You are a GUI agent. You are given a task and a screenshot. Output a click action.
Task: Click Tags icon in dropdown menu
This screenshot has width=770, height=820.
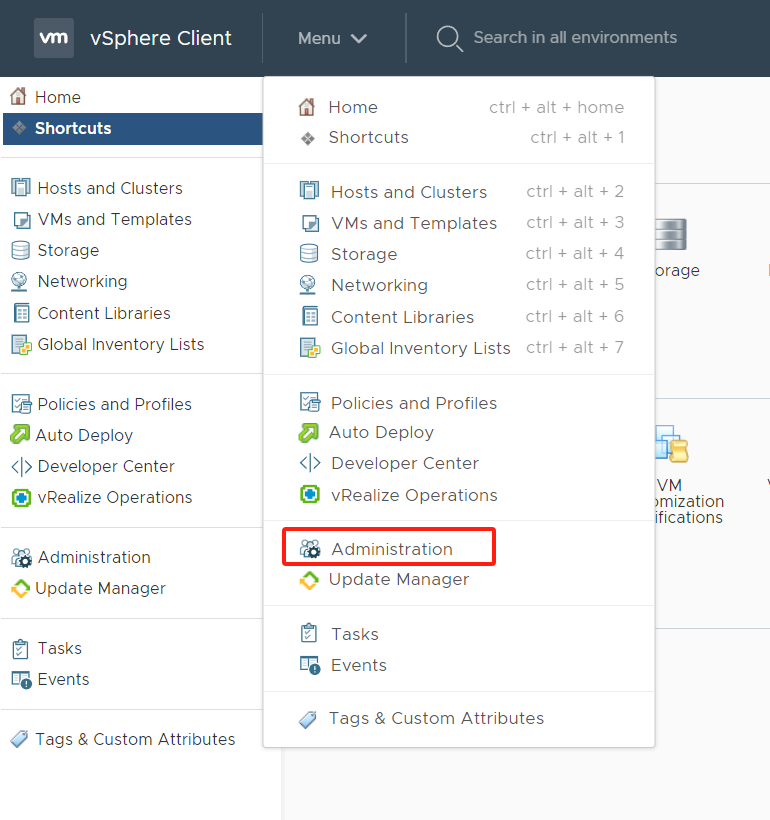coord(308,719)
